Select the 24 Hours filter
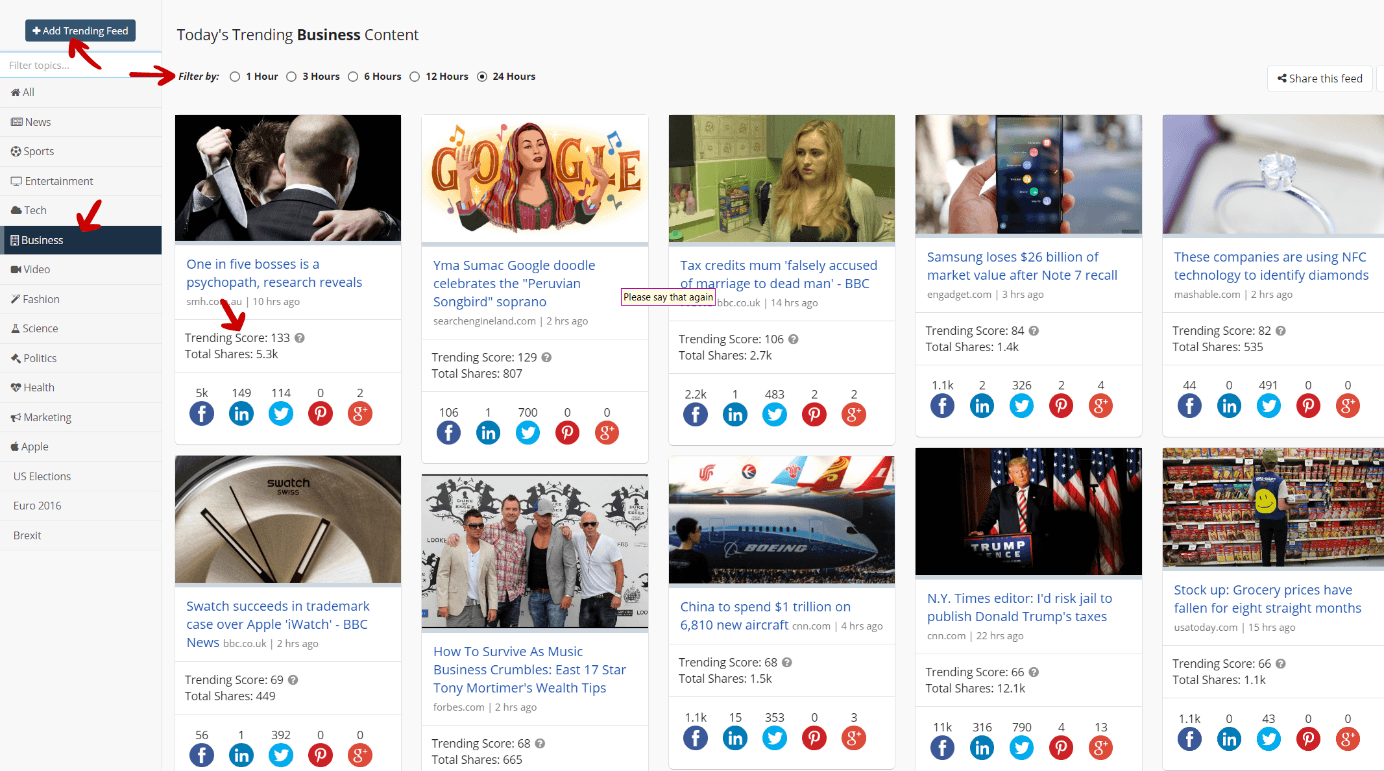The height and width of the screenshot is (771, 1384). point(482,76)
